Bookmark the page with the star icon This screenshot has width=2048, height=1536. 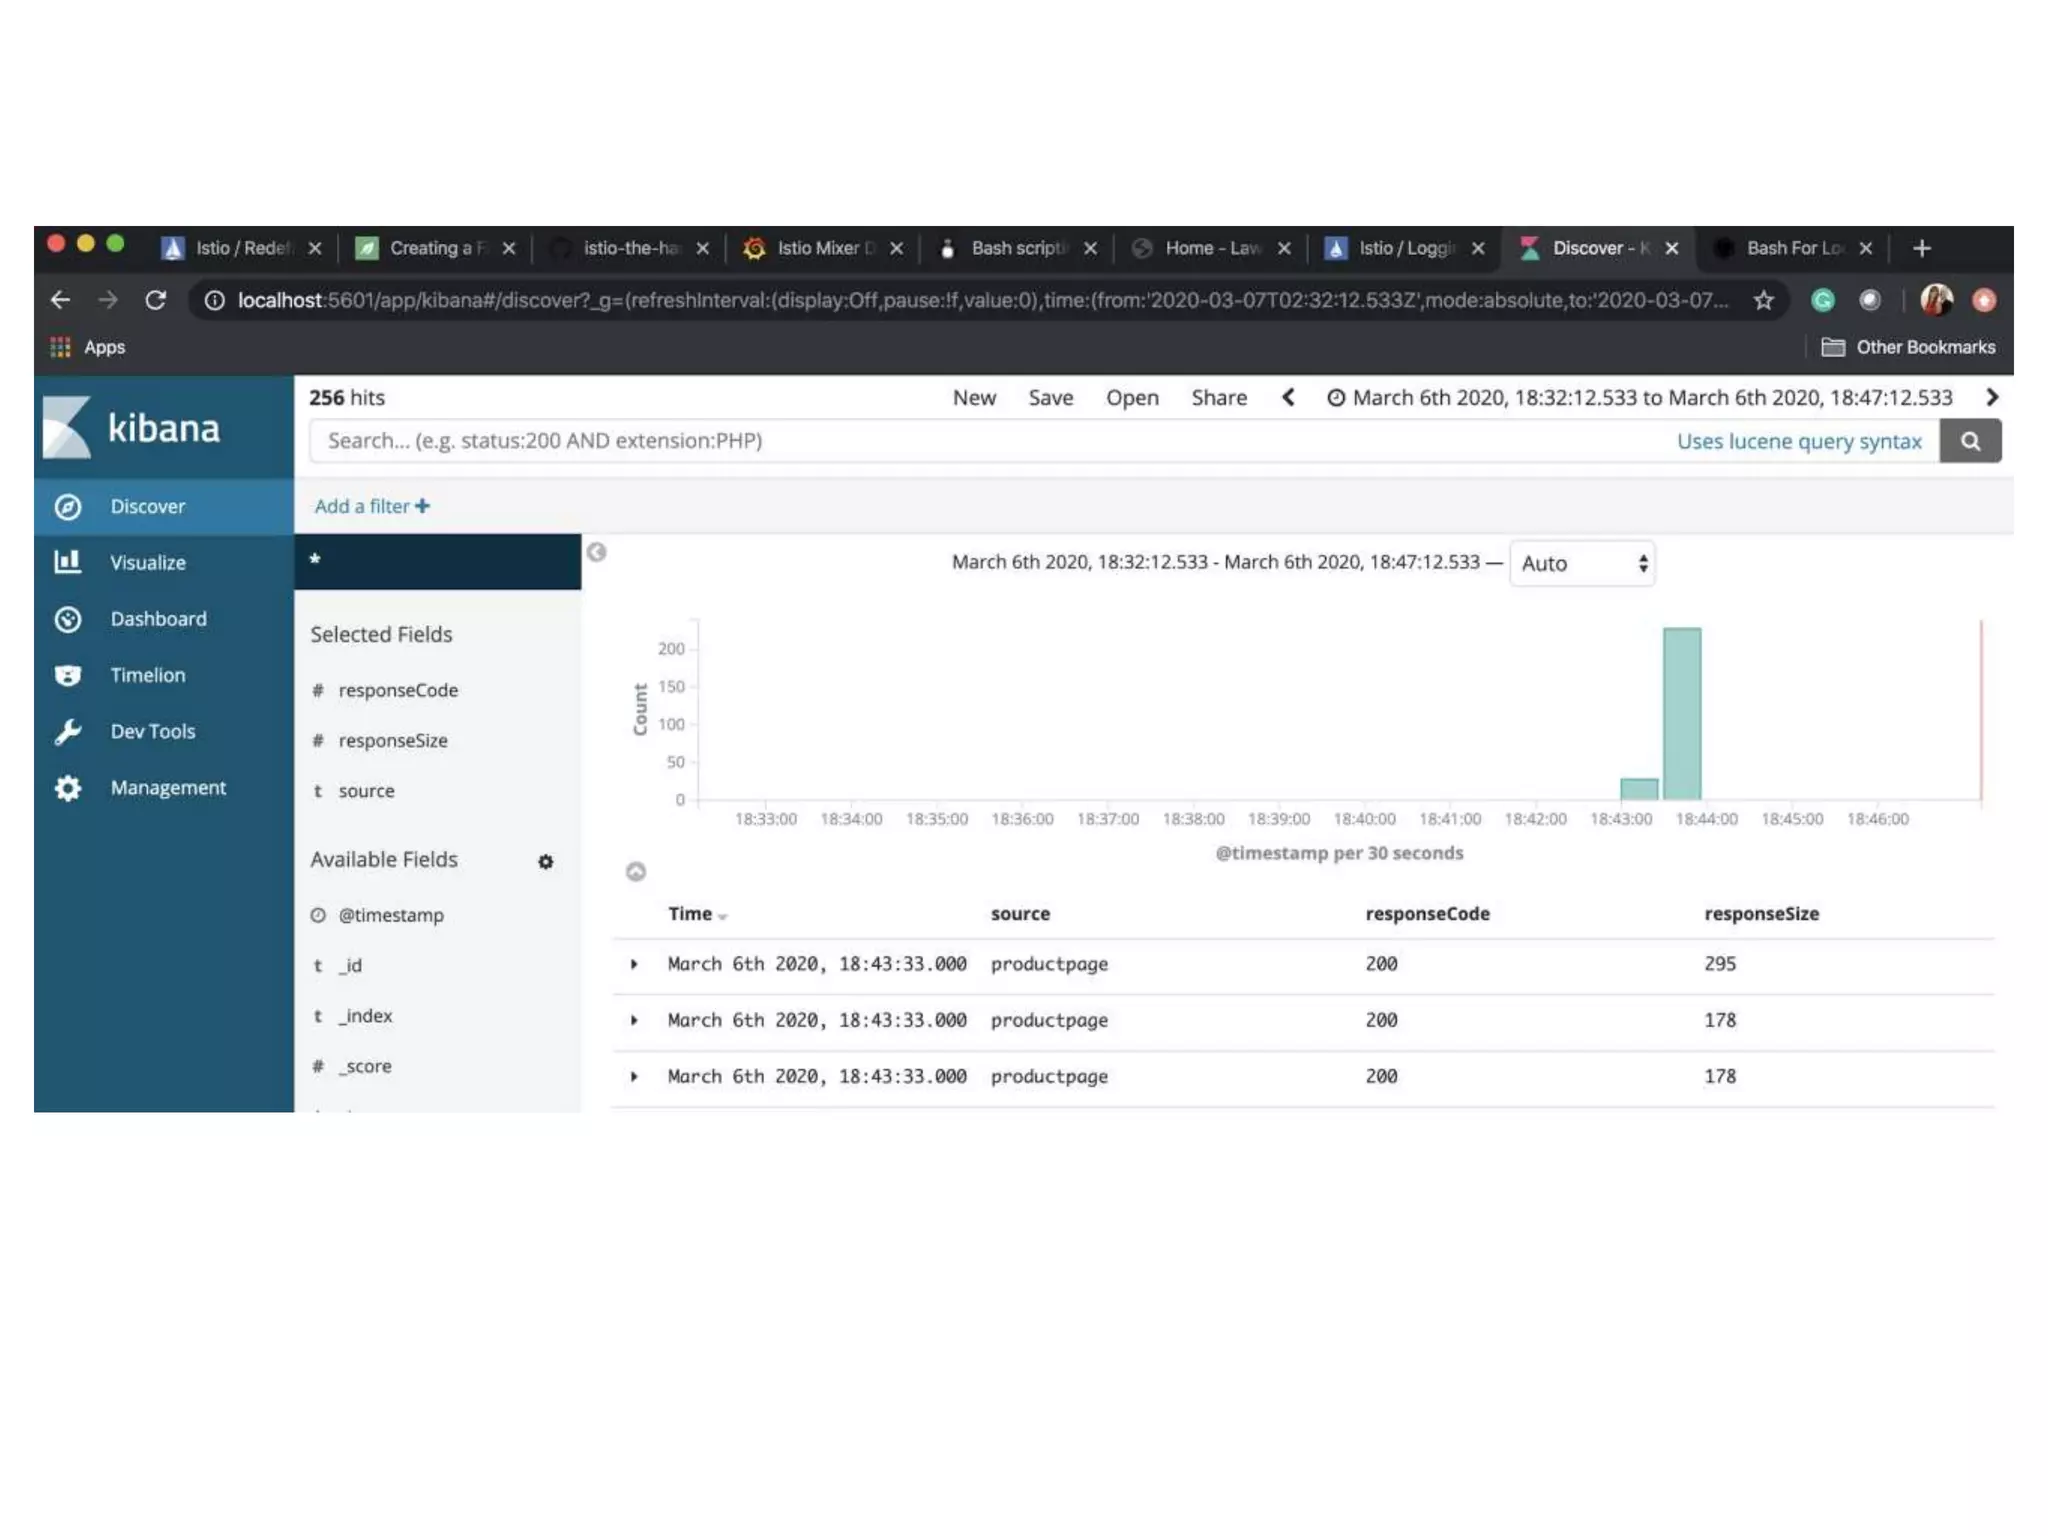1763,300
